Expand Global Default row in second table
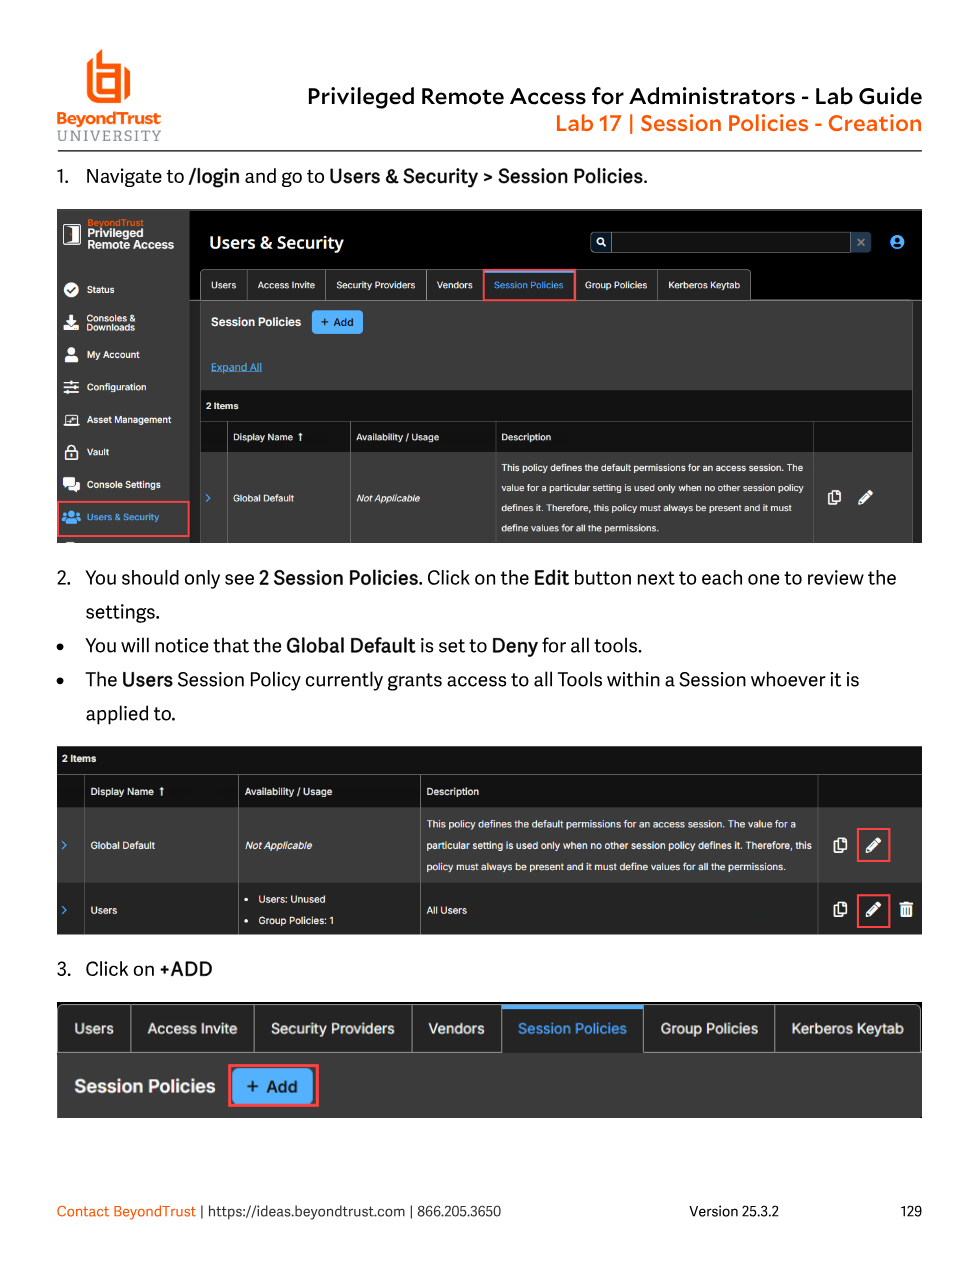 coord(64,845)
